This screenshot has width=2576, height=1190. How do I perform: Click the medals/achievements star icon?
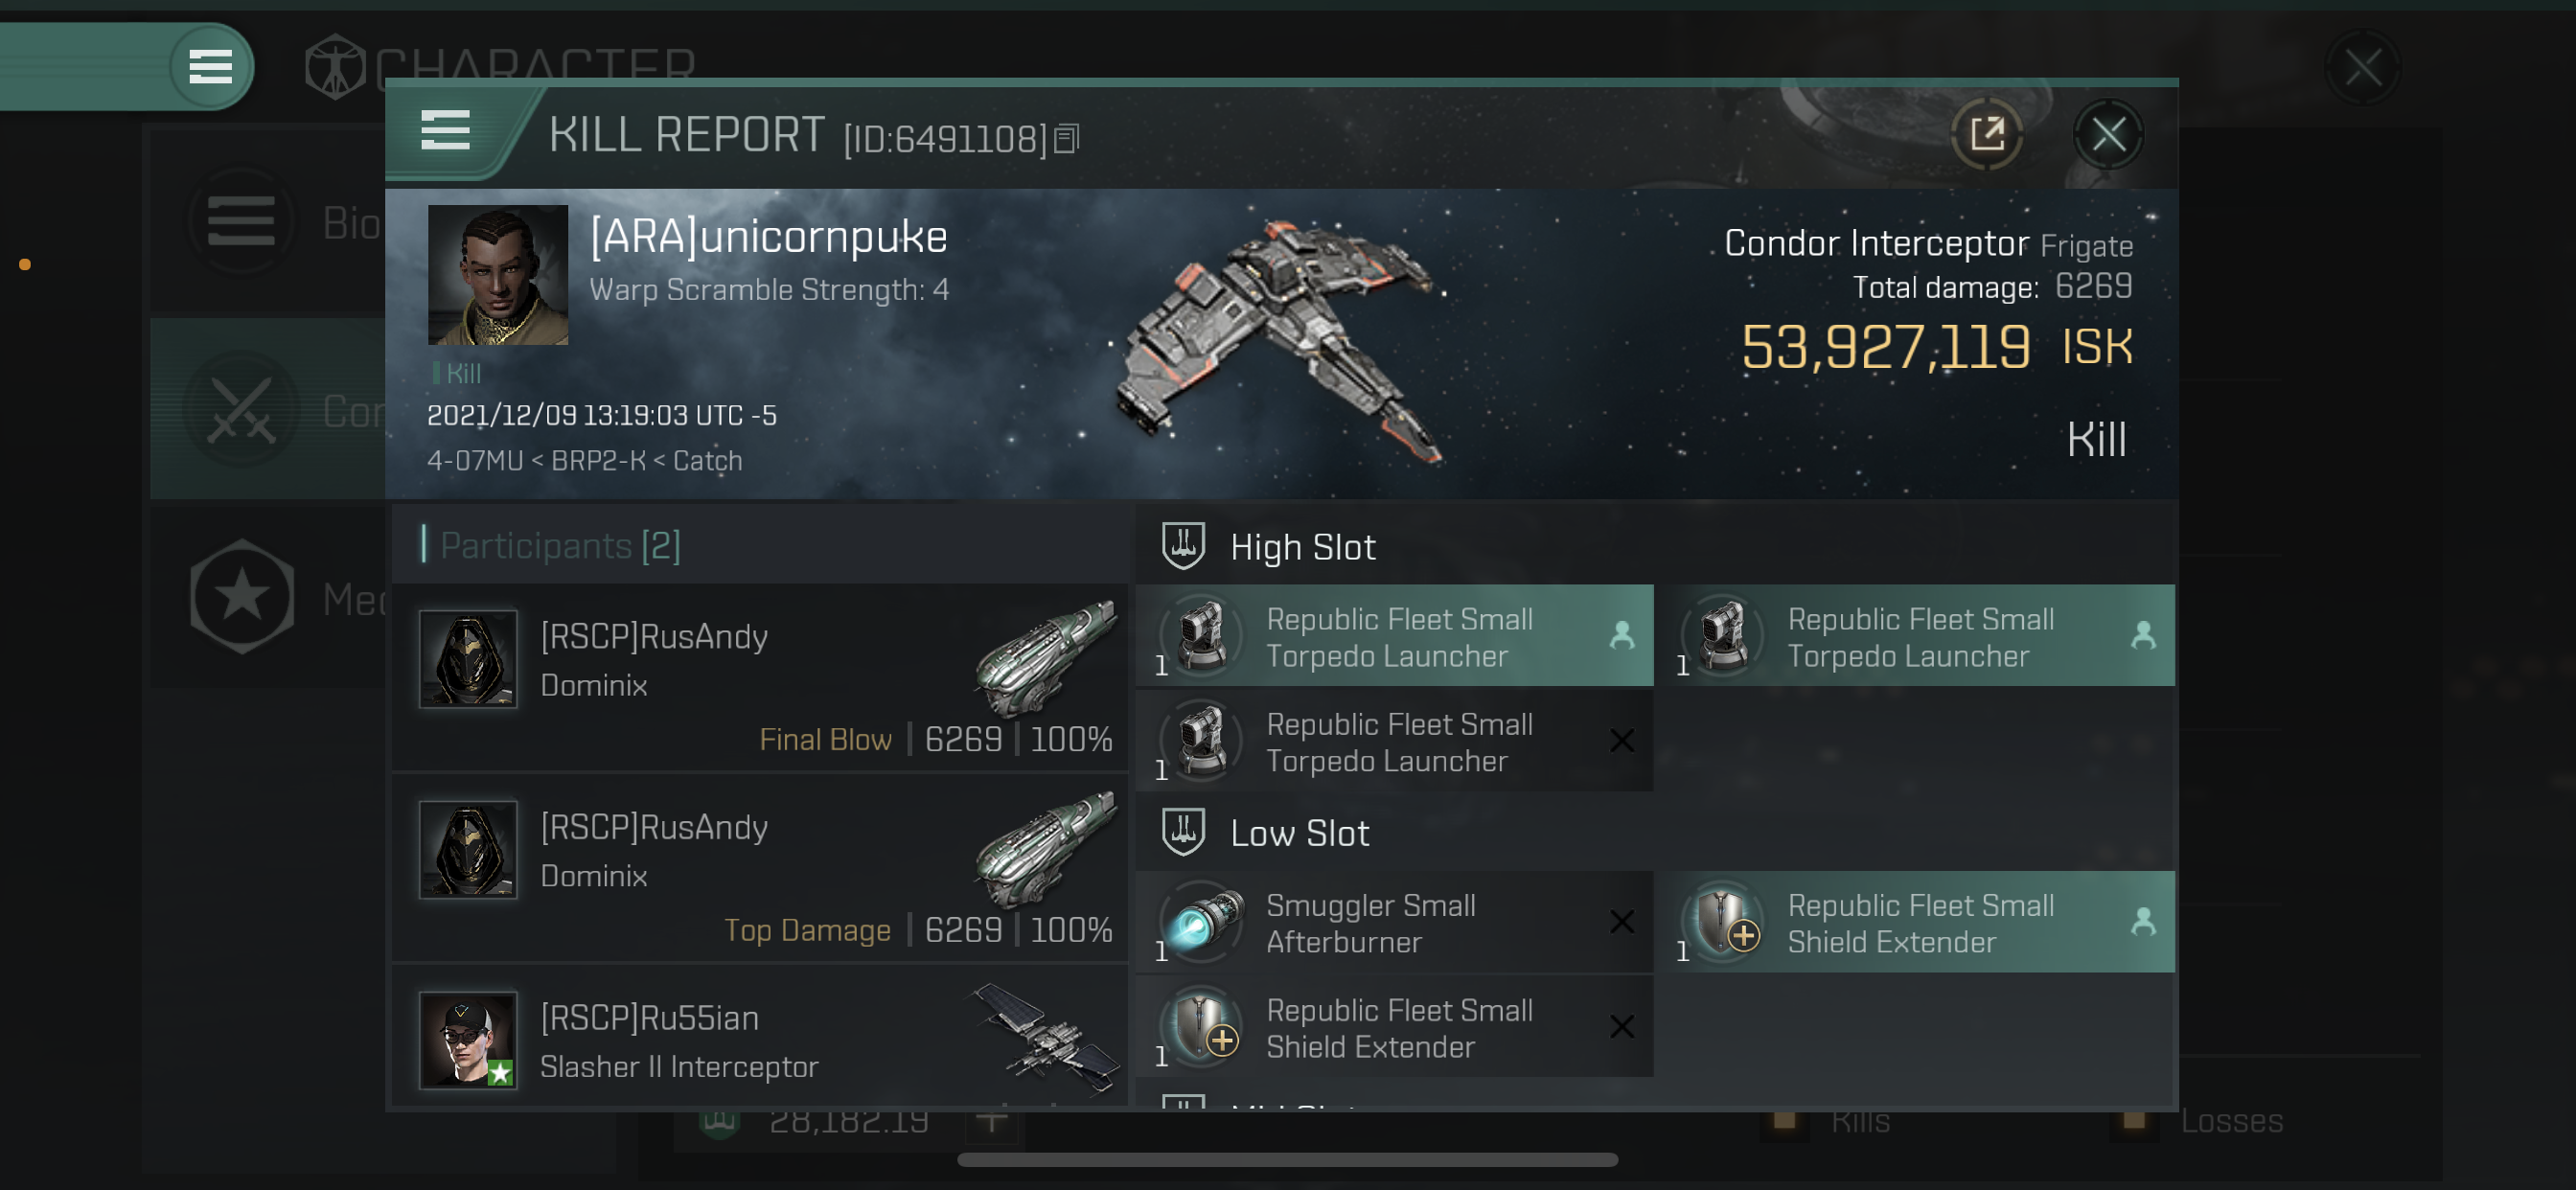(241, 595)
